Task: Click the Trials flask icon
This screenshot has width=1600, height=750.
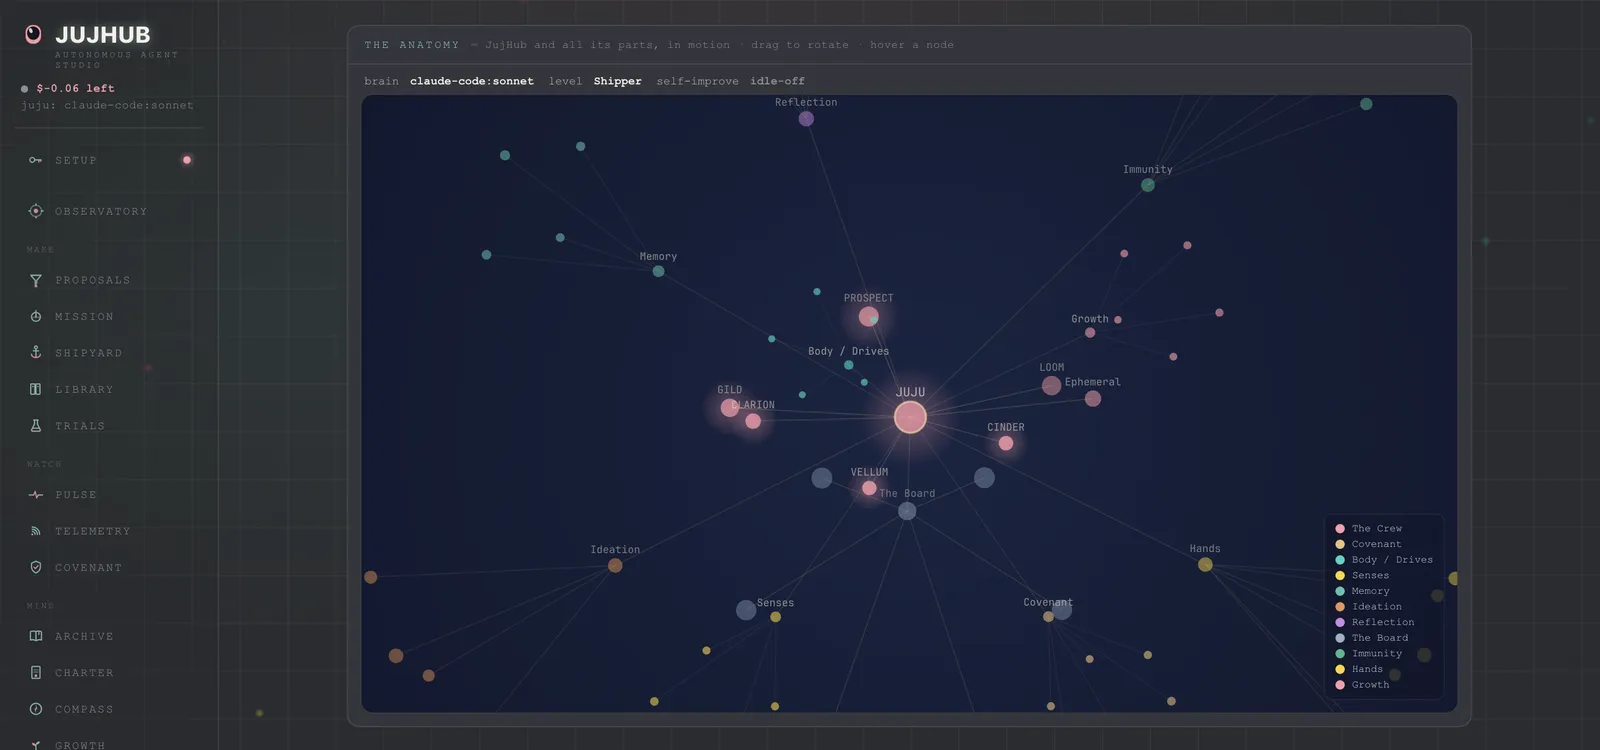Action: pyautogui.click(x=36, y=426)
